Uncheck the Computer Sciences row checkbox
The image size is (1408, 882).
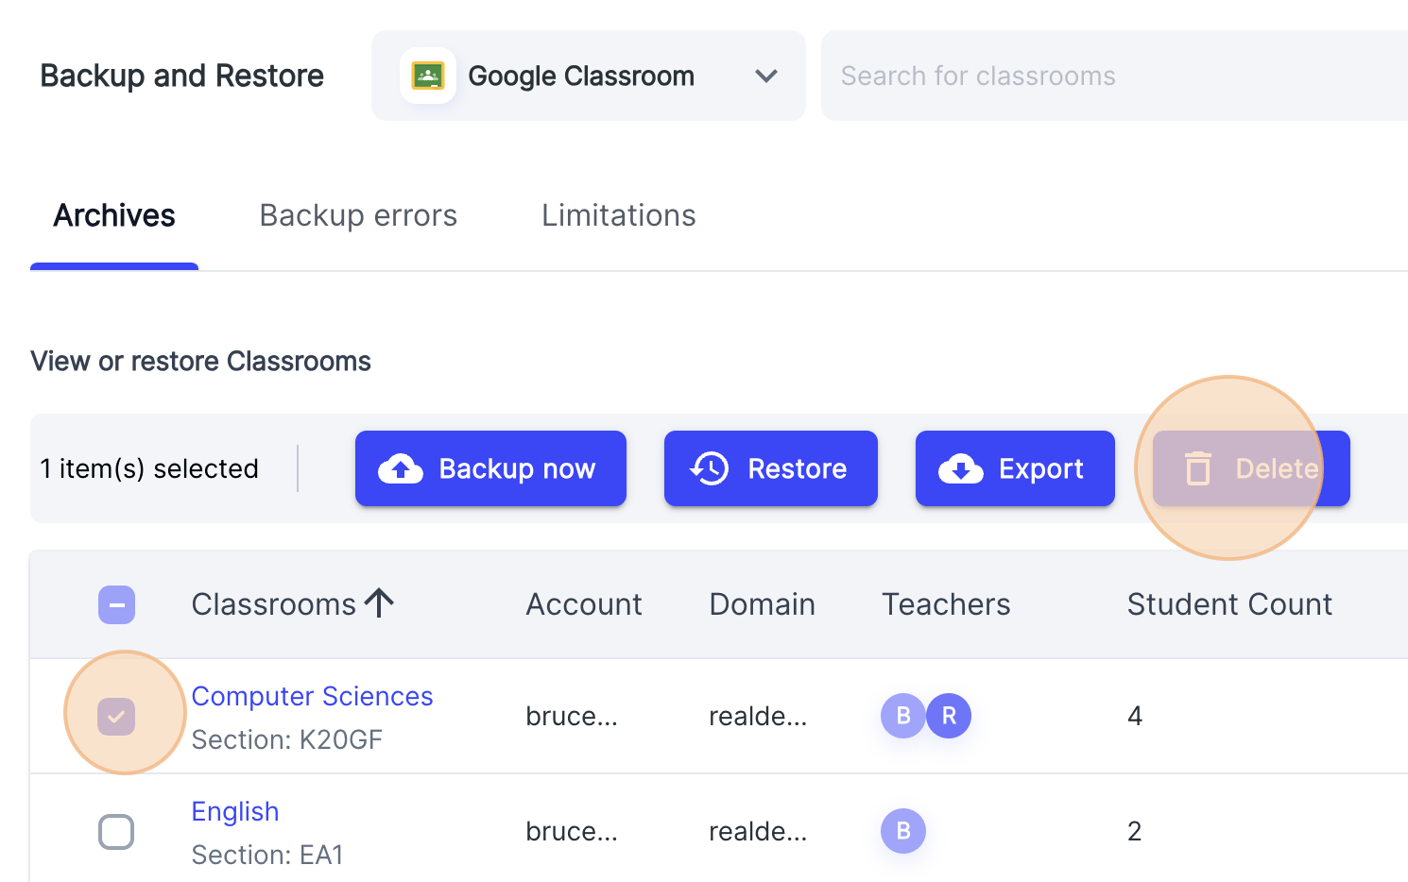tap(116, 715)
